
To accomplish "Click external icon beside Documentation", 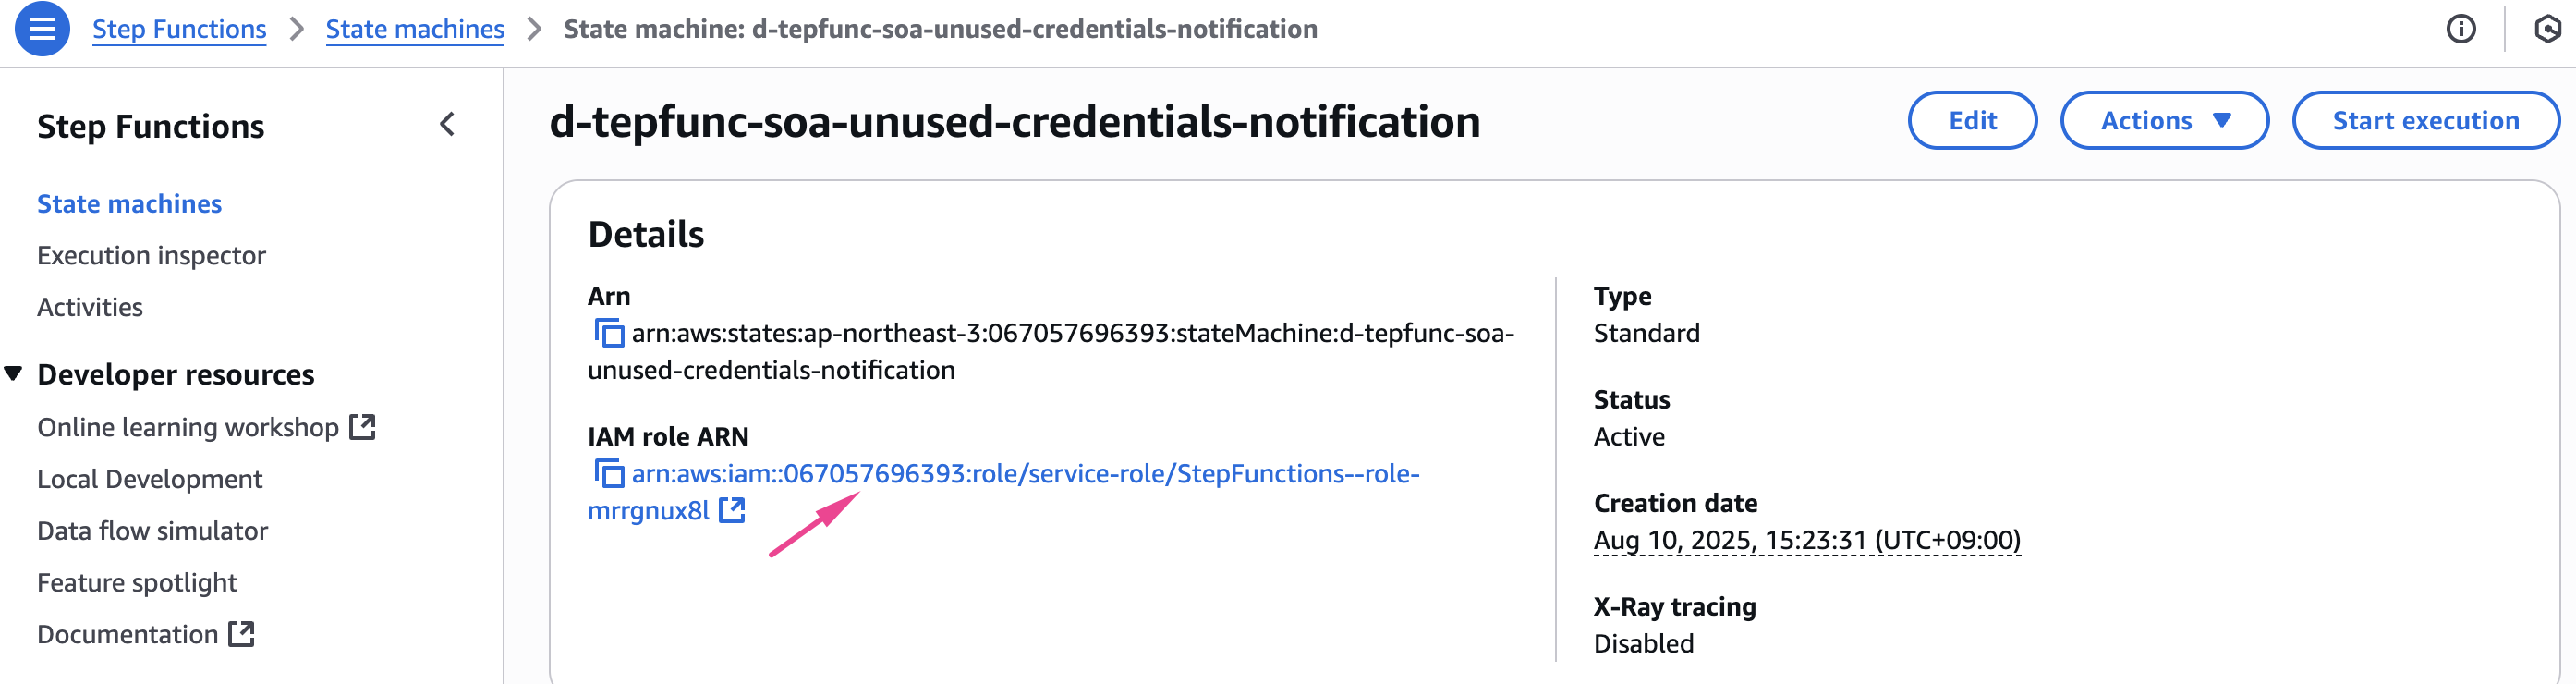I will (241, 634).
